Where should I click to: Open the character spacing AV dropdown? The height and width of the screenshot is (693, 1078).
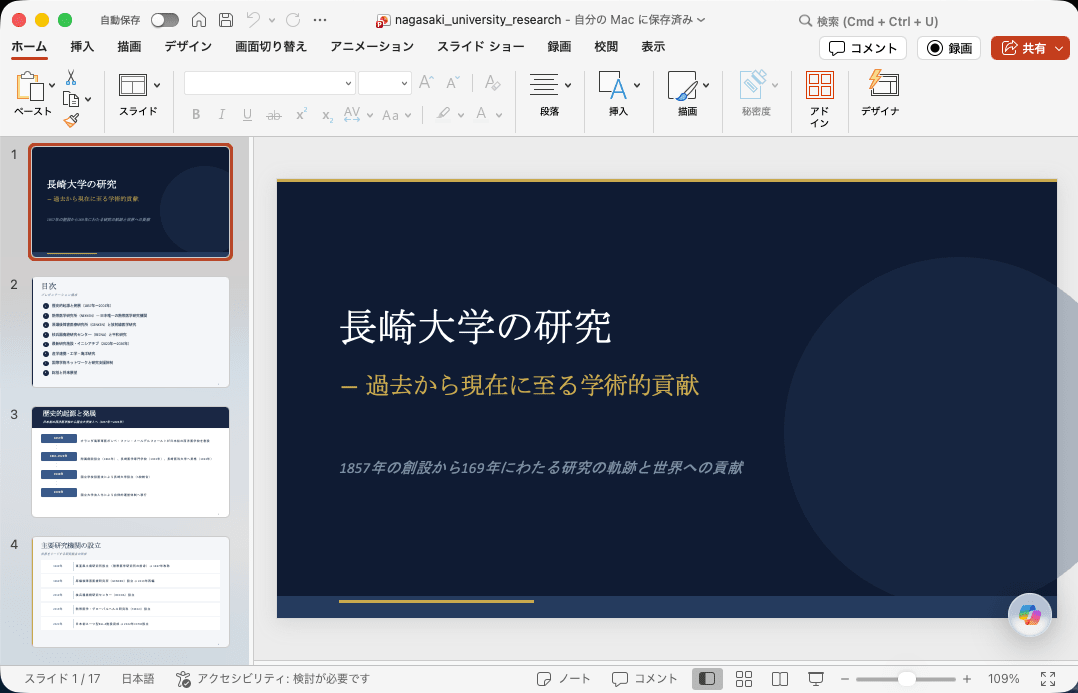coord(358,115)
